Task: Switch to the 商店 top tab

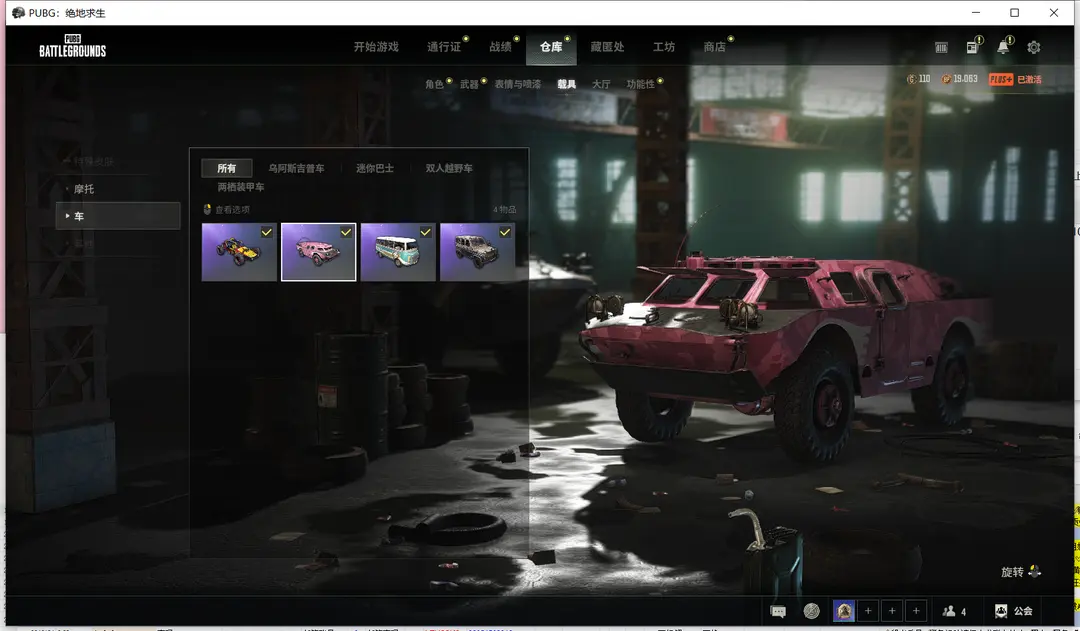Action: (x=714, y=47)
